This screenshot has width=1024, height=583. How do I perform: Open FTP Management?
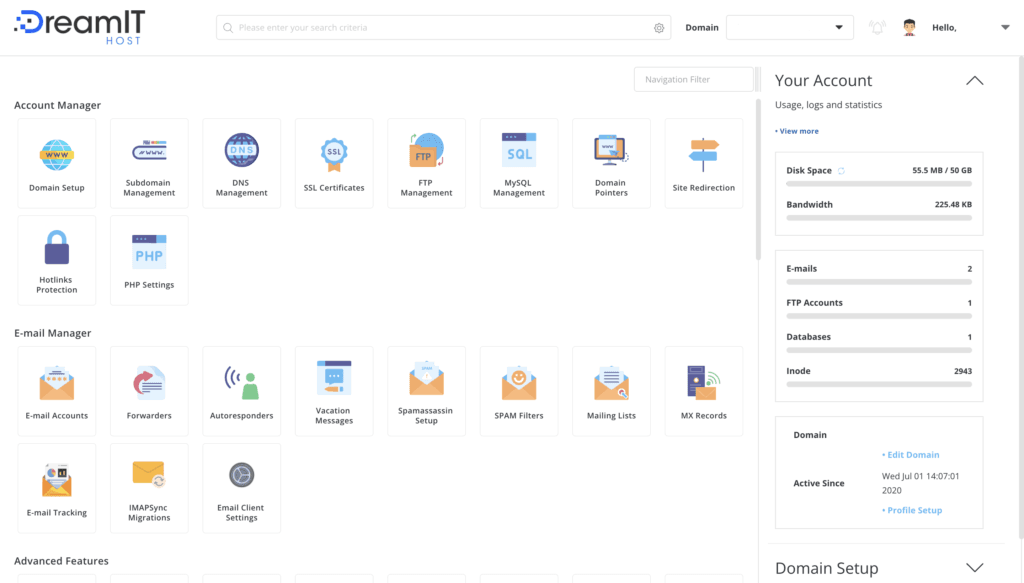click(426, 163)
